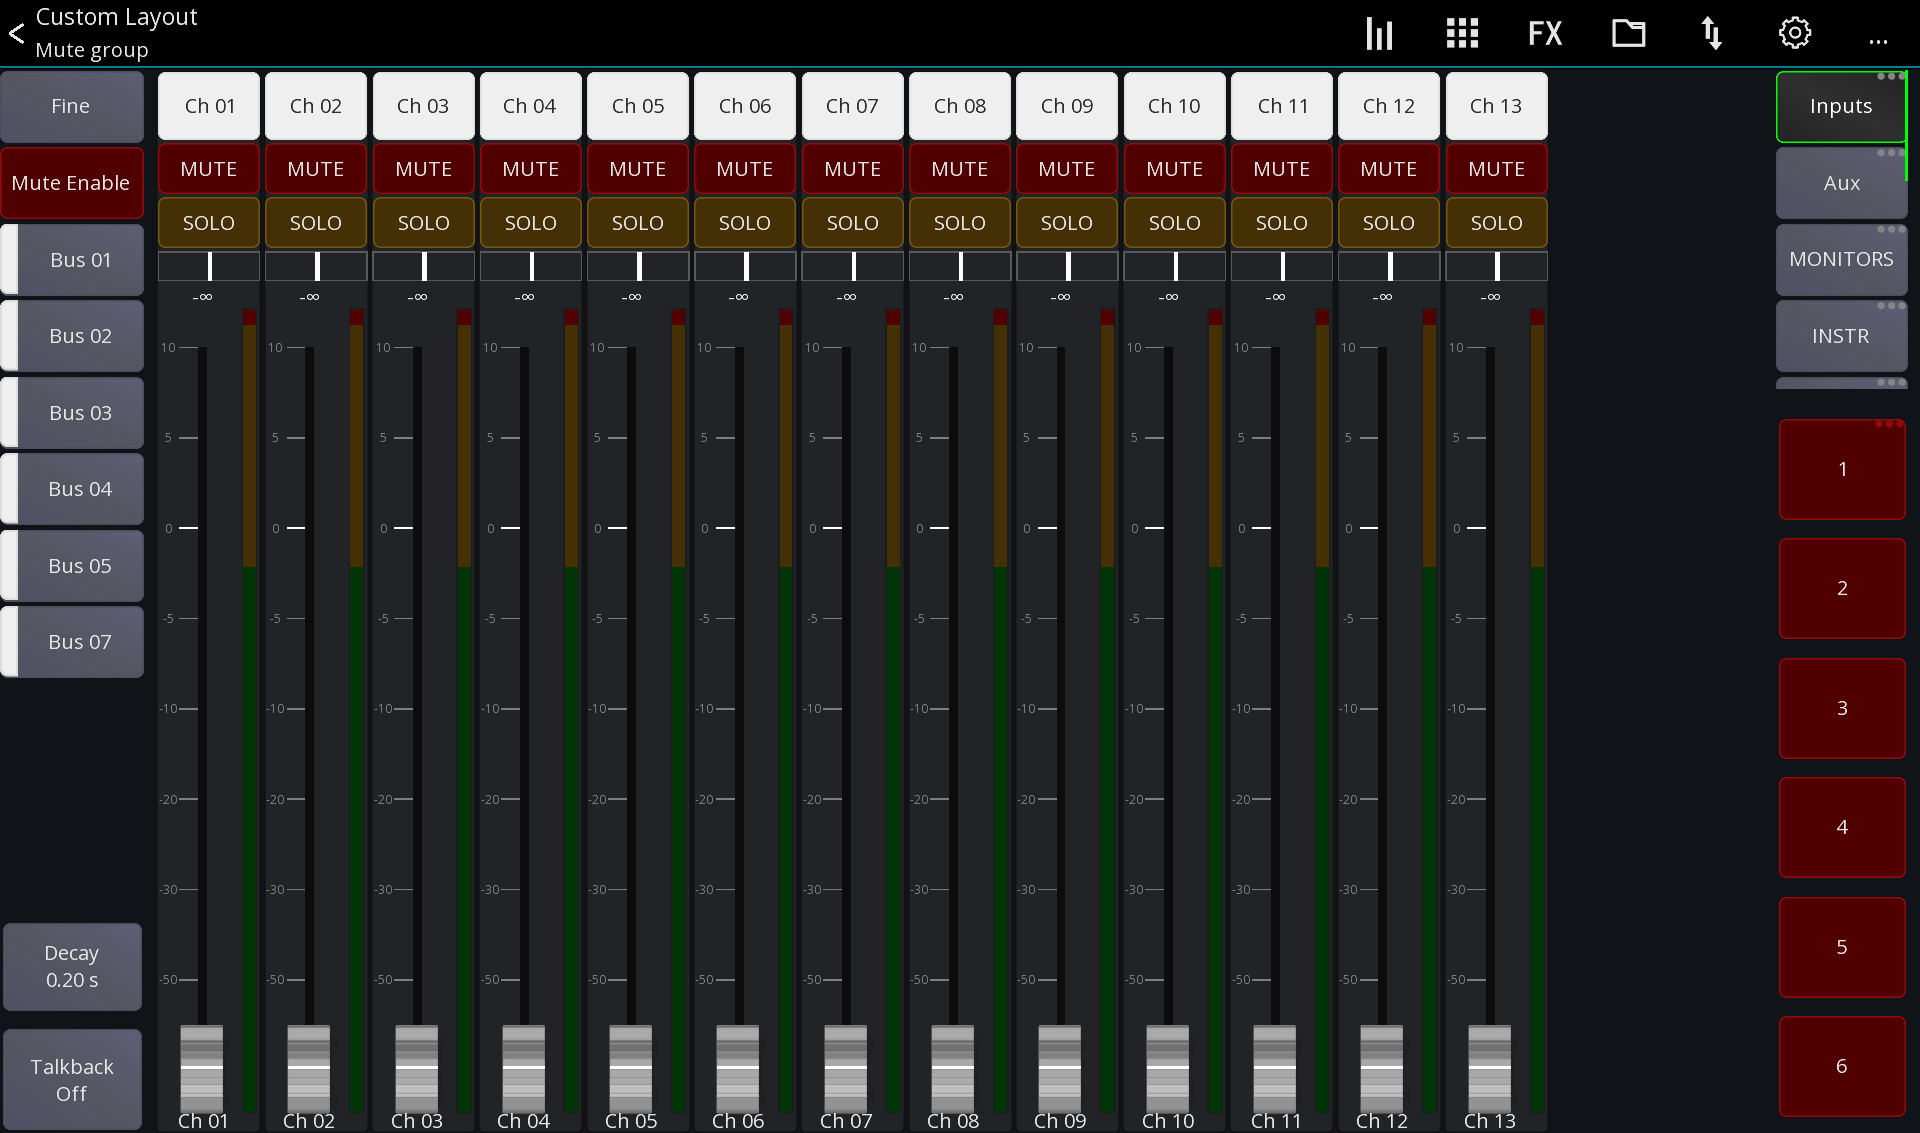Select Bus 02 send

point(72,336)
